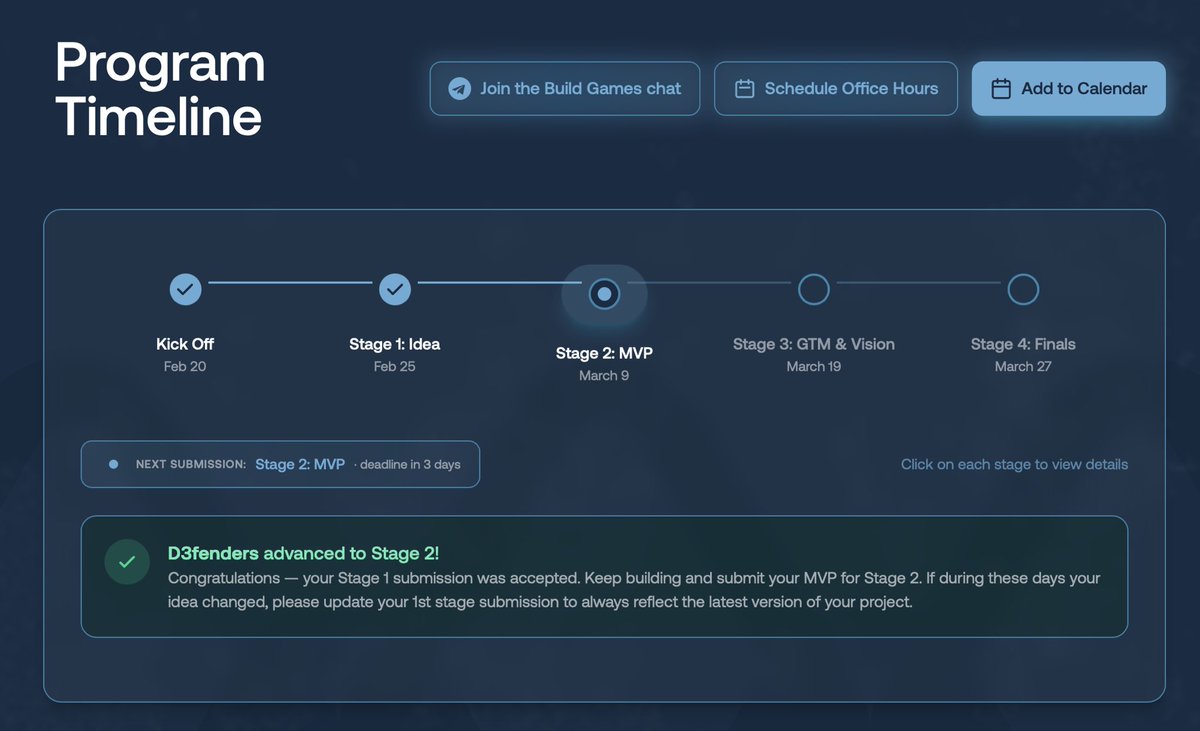Screen dimensions: 1200x731
Task: Click the 'deadline in 3 days' text
Action: pyautogui.click(x=410, y=465)
